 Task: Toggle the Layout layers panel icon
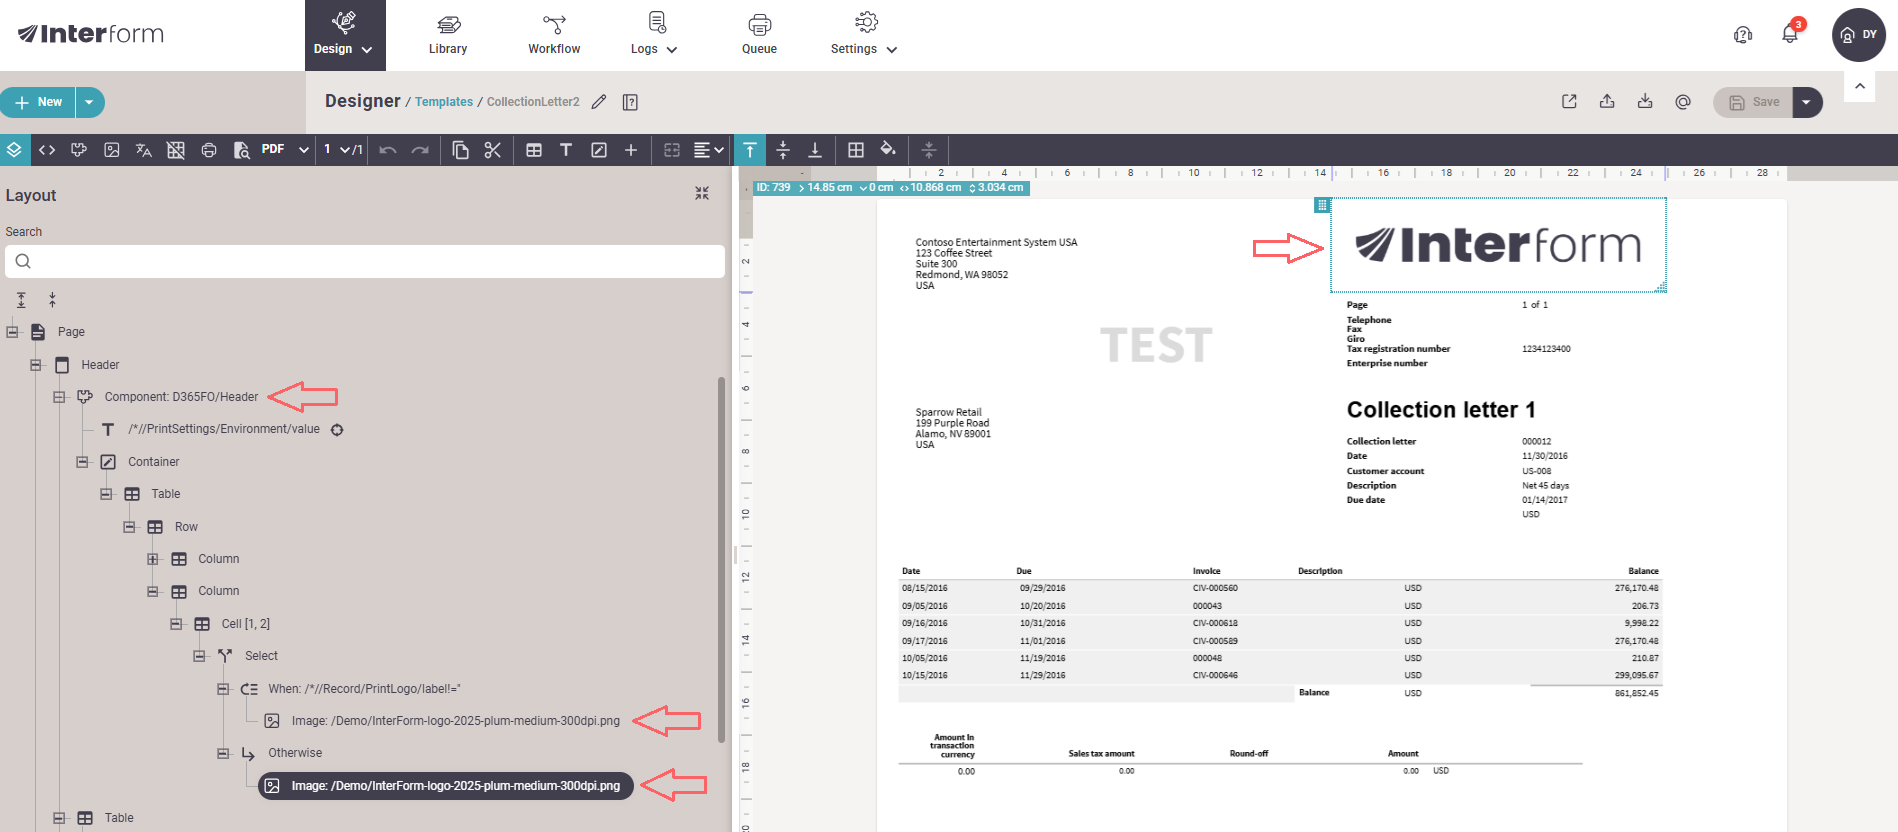tap(14, 150)
